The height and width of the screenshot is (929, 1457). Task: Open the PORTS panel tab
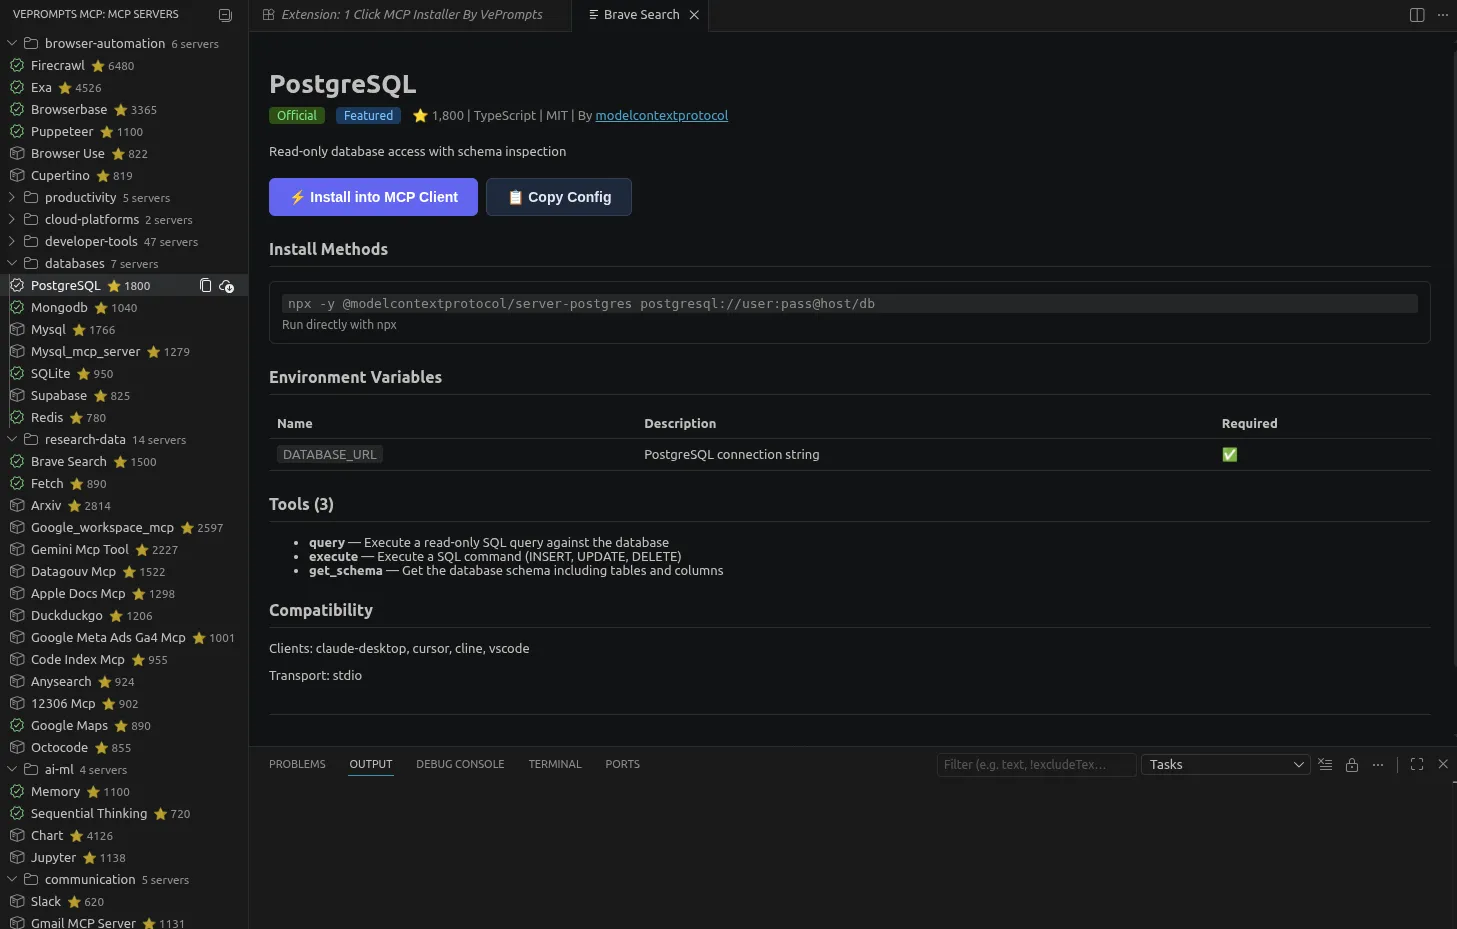click(x=622, y=764)
